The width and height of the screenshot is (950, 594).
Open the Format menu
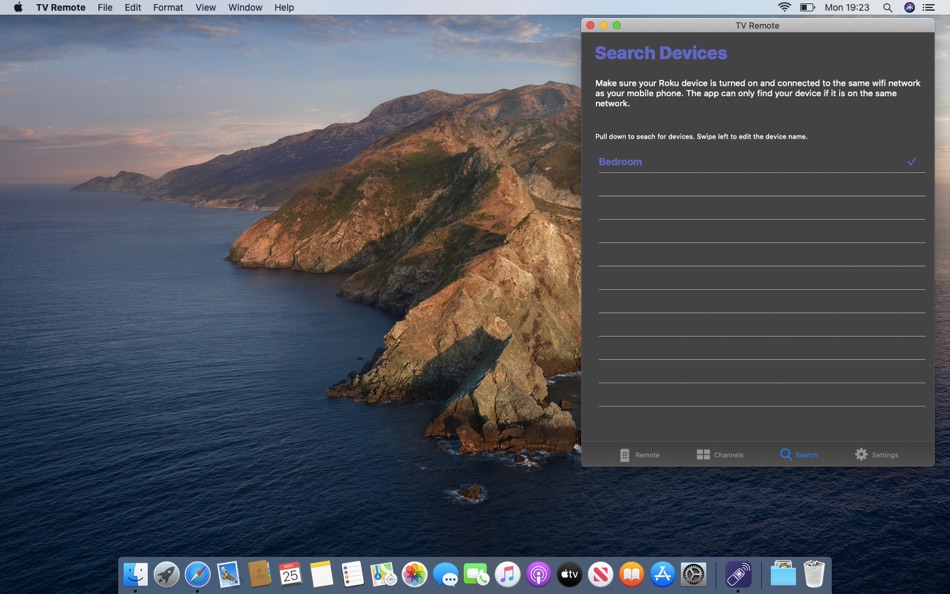coord(167,7)
